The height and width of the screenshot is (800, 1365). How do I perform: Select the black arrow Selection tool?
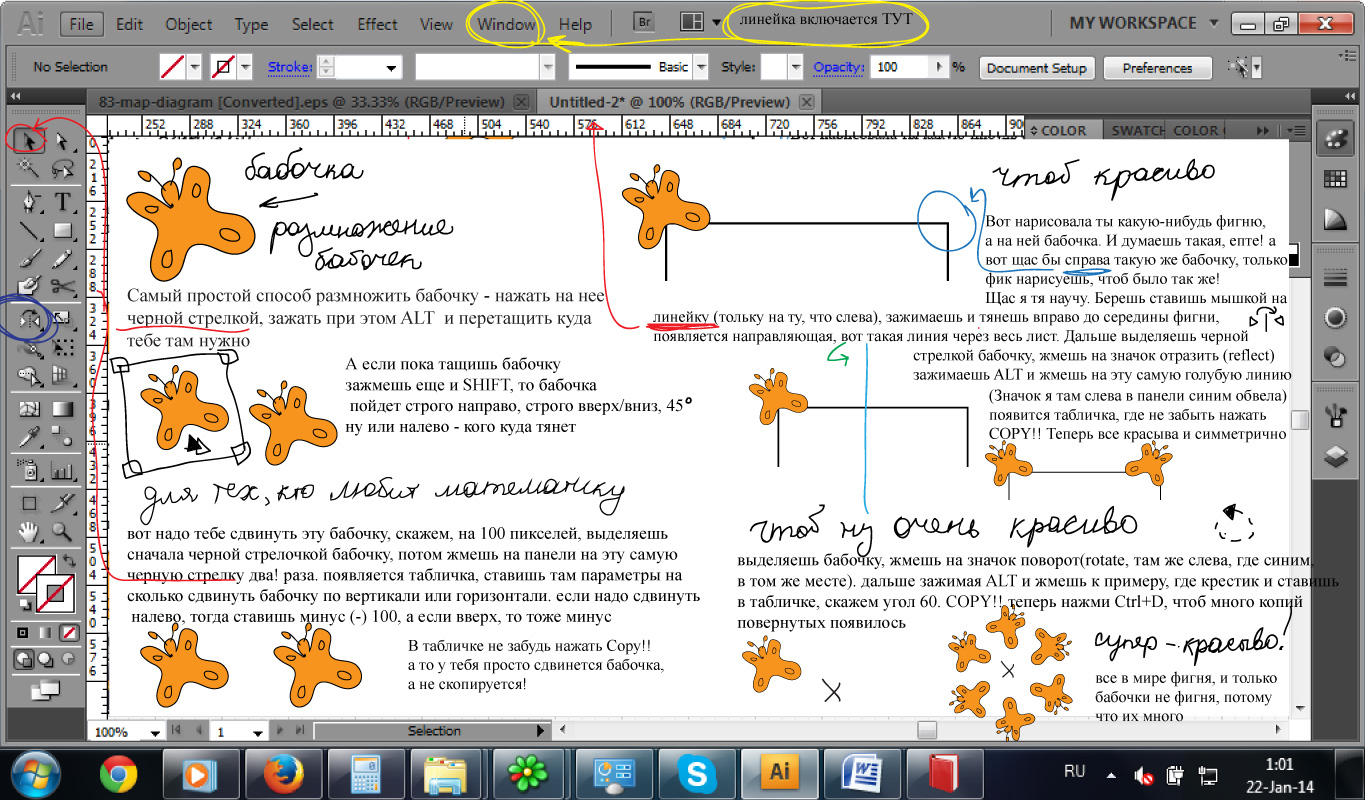(x=30, y=141)
